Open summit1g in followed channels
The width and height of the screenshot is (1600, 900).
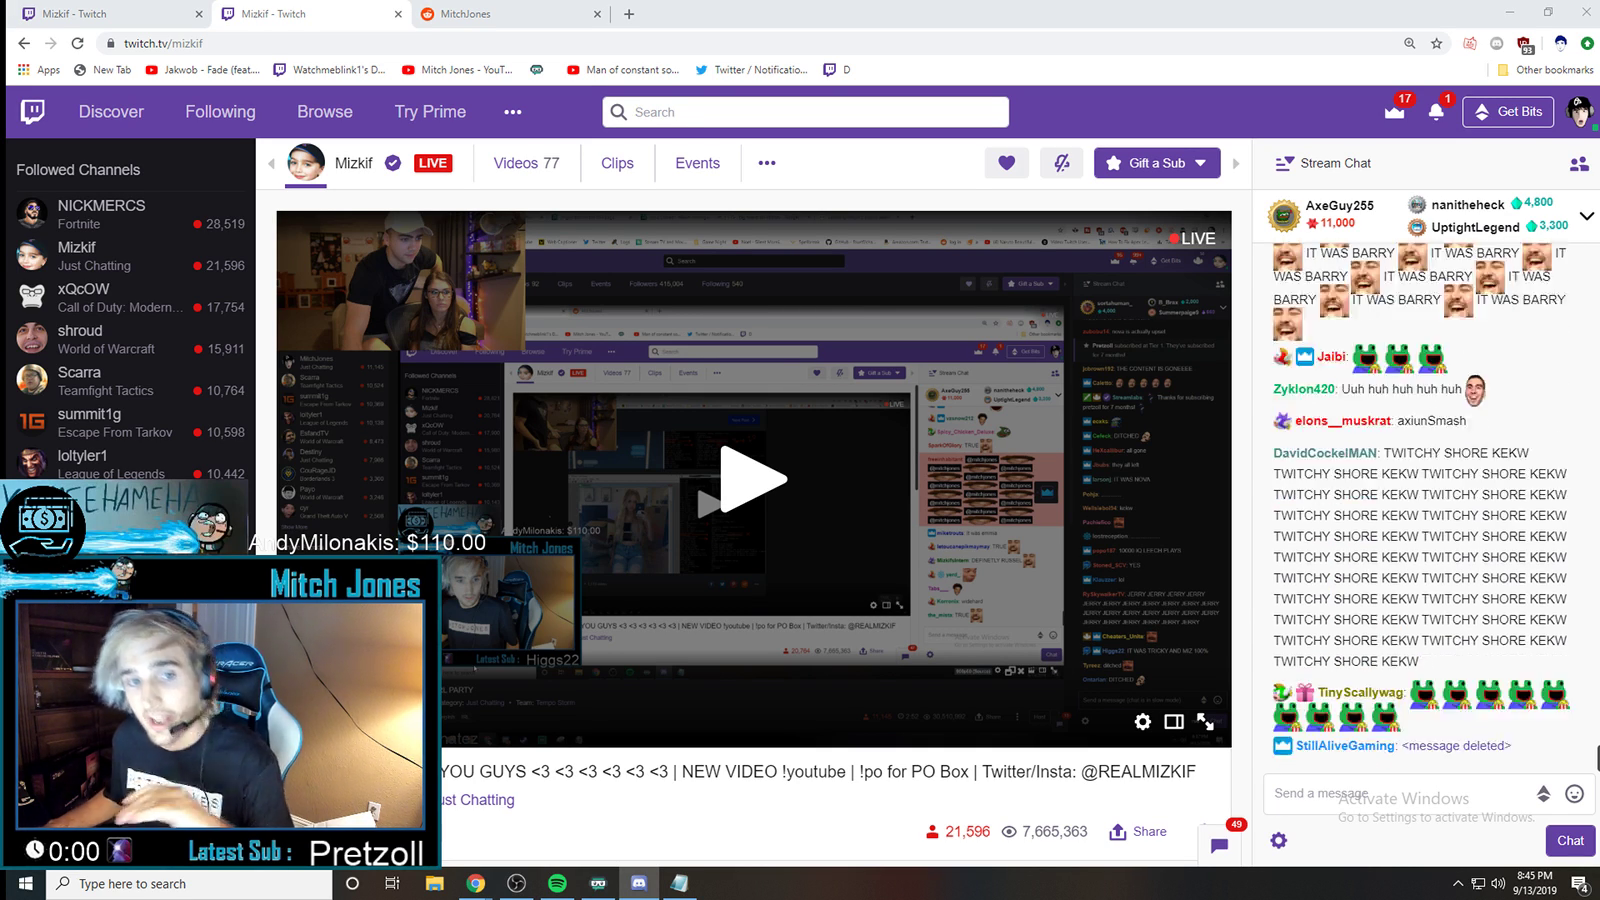130,422
